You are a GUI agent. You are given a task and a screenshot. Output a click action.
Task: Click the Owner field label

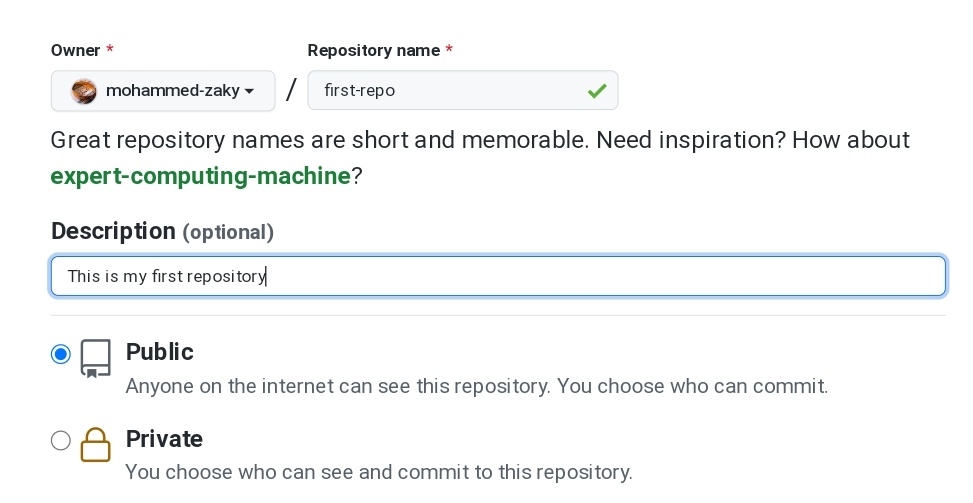[x=76, y=50]
